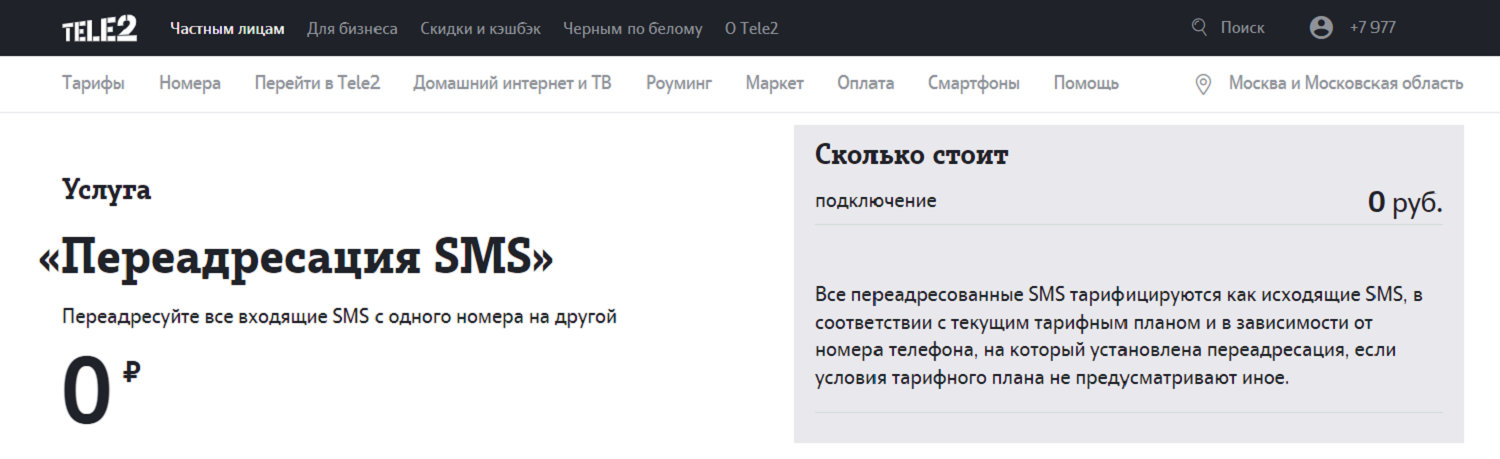The height and width of the screenshot is (459, 1500).
Task: Click the 0 руб. connection price
Action: click(1405, 203)
